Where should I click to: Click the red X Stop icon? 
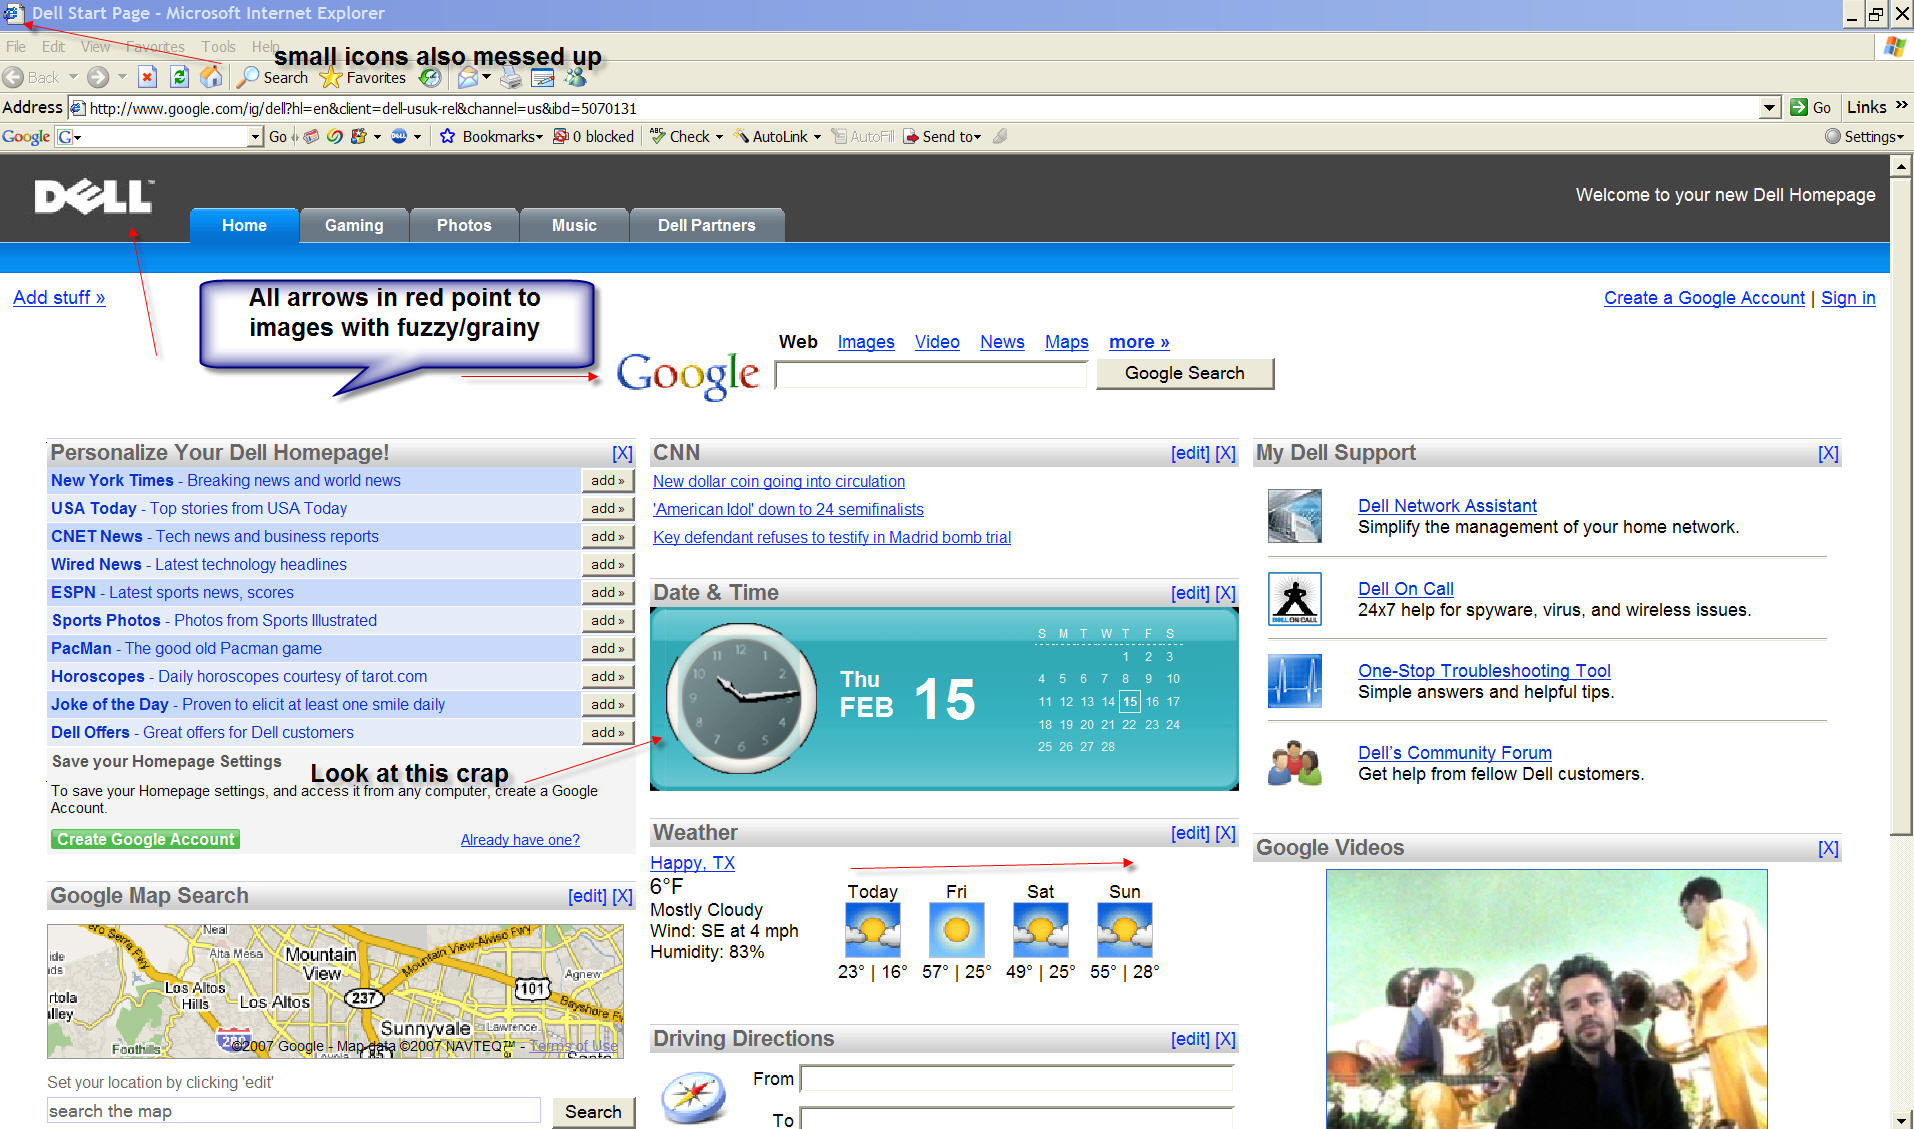point(147,77)
